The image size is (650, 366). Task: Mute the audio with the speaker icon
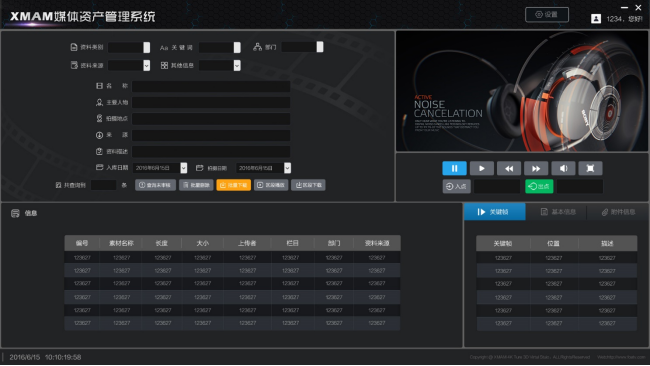point(563,168)
